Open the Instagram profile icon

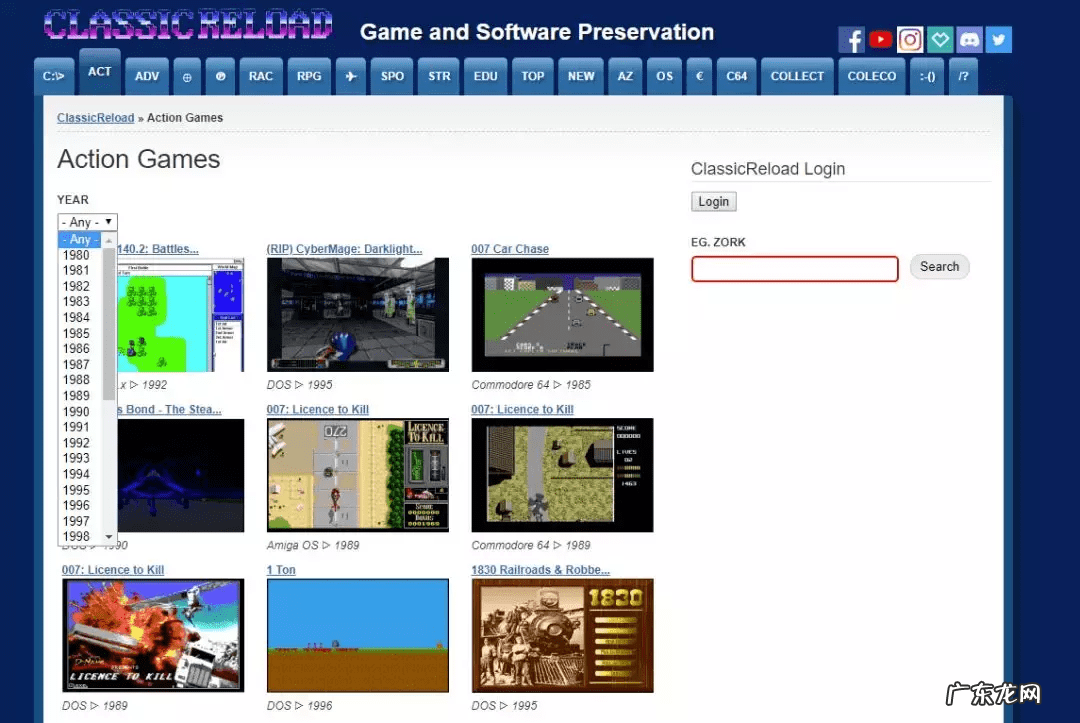pyautogui.click(x=910, y=40)
